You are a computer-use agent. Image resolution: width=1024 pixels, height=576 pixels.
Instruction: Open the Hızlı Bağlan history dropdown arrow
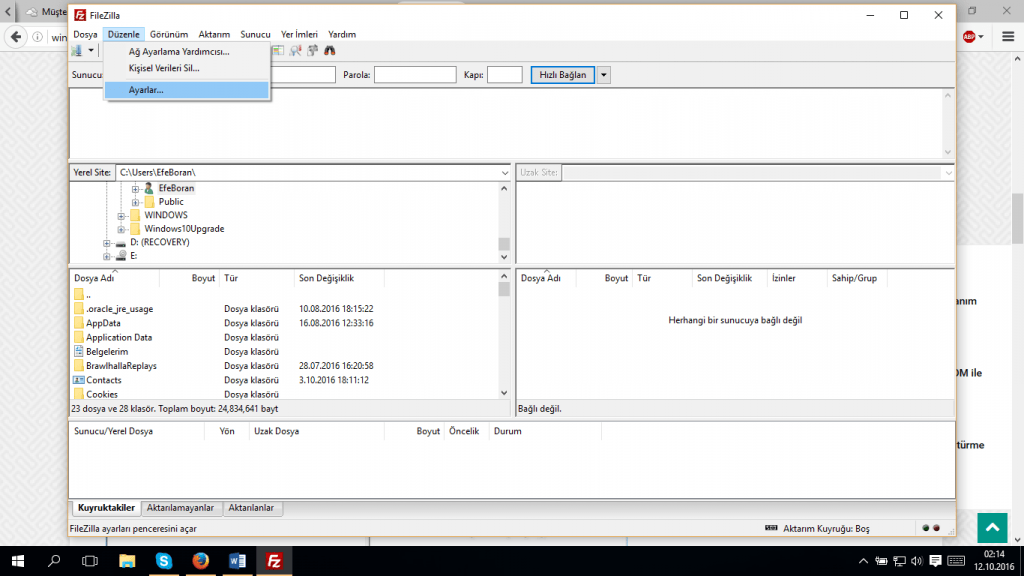coord(603,75)
